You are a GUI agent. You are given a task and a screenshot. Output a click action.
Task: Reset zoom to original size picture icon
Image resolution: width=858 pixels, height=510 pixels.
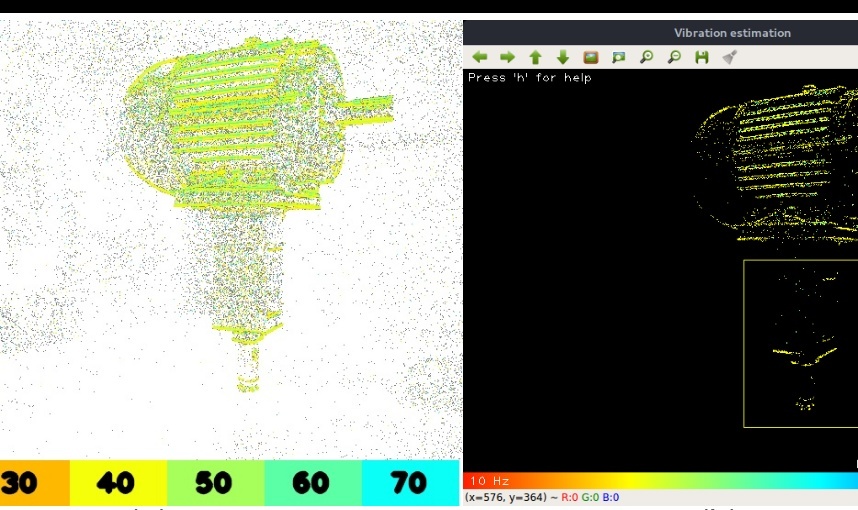click(x=590, y=57)
